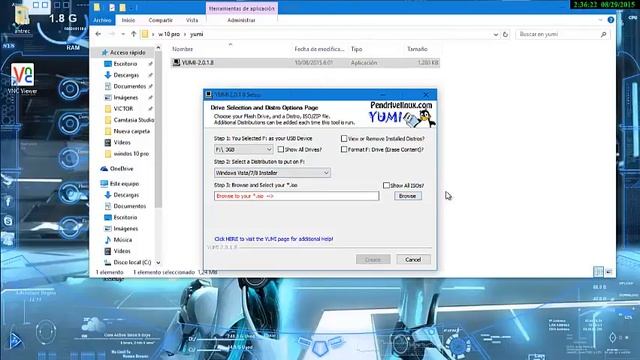Expand the address bar history dropdown
The image size is (640, 360).
(x=496, y=35)
